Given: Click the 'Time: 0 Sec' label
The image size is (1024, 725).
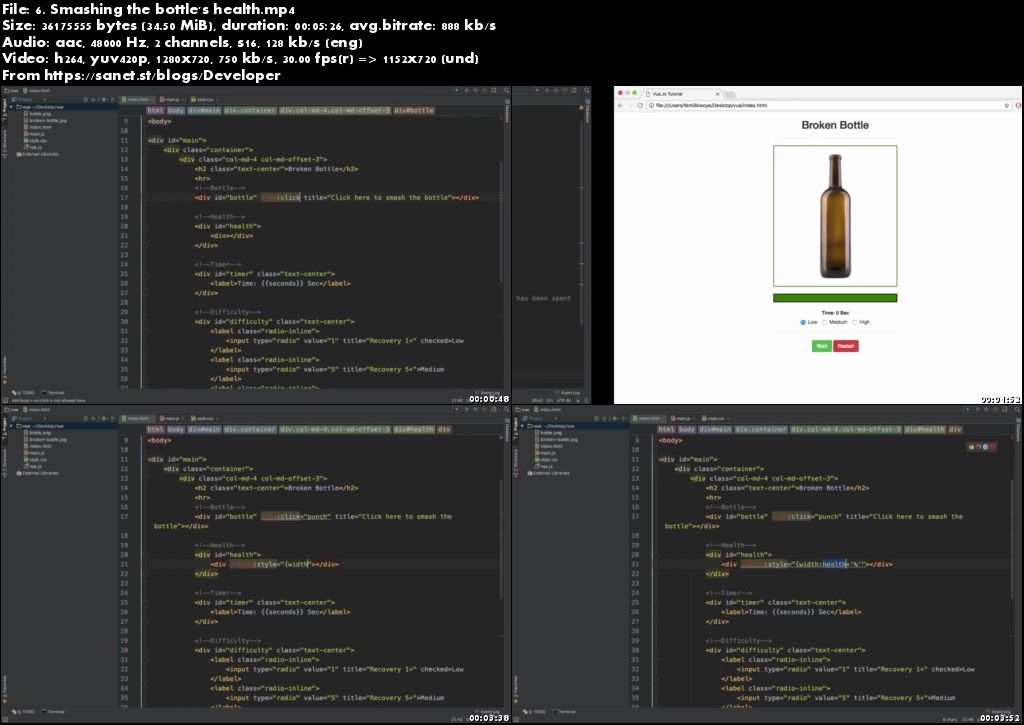Looking at the screenshot, I should click(x=835, y=313).
